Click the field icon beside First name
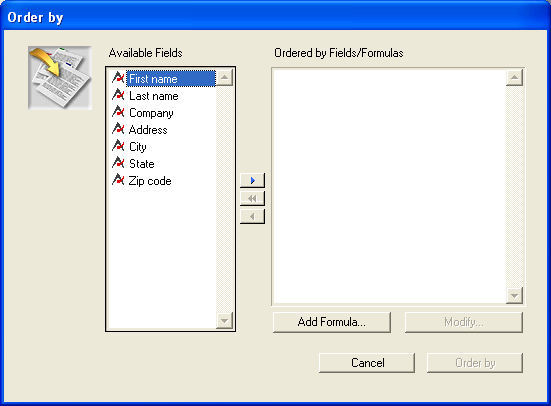The image size is (551, 406). [118, 78]
